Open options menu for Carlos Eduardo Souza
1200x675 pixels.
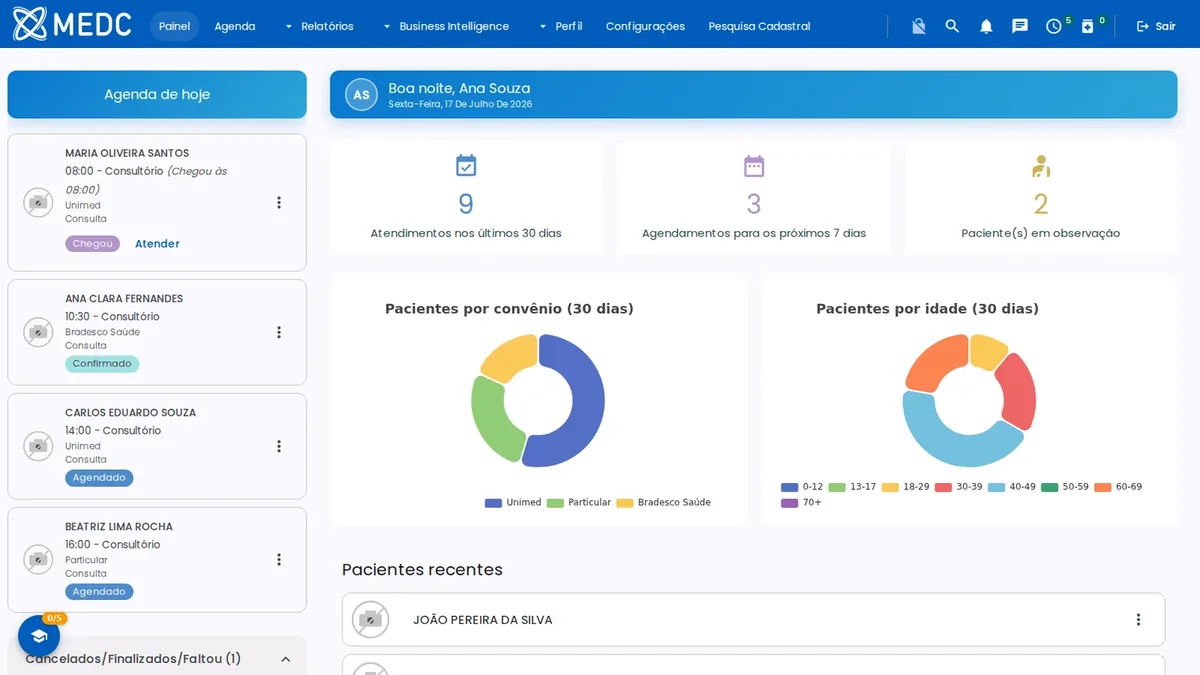(279, 446)
